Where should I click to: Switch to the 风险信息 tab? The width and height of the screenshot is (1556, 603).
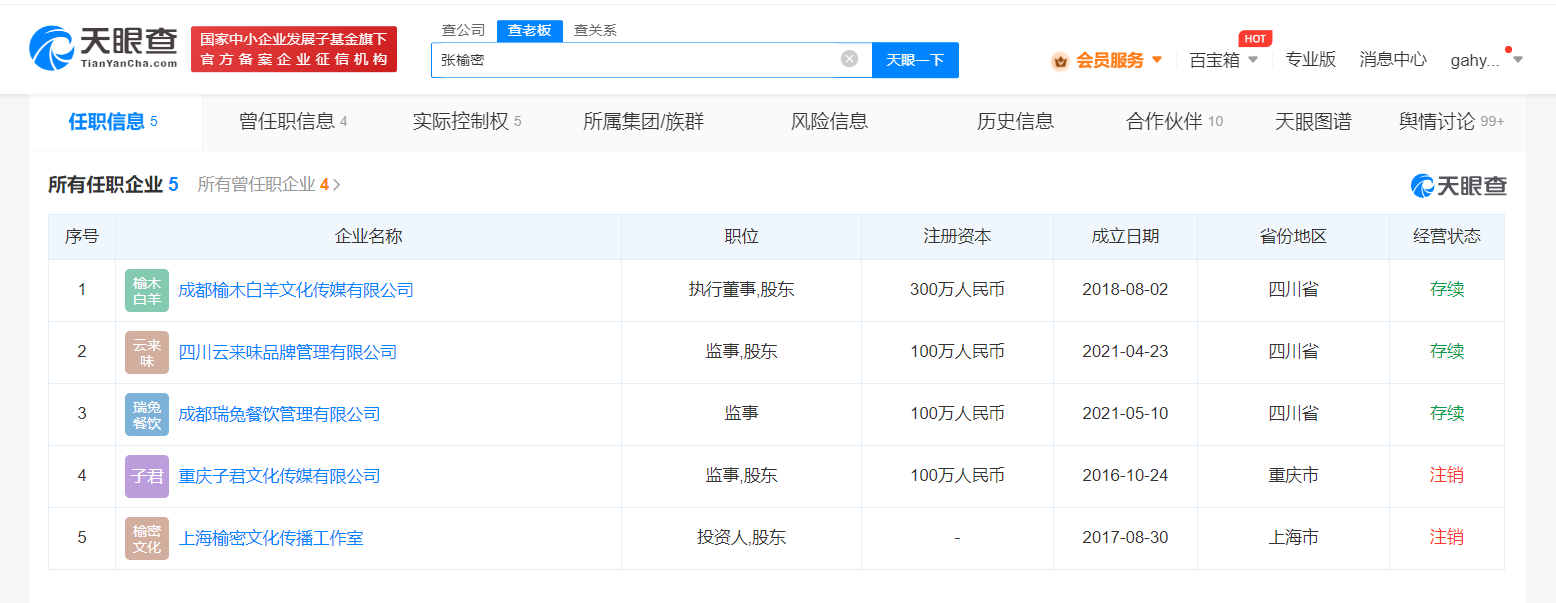(828, 121)
